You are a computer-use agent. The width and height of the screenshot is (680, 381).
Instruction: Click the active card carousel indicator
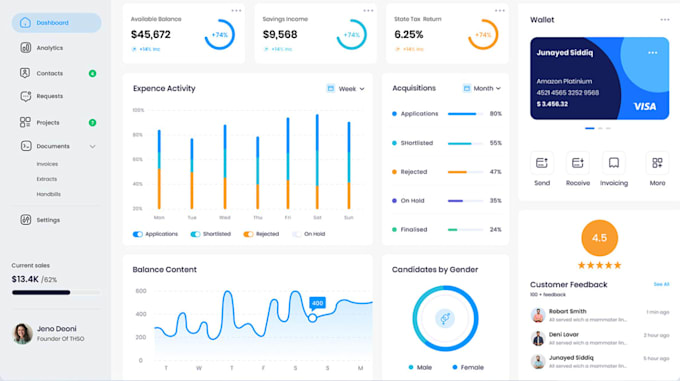(590, 128)
